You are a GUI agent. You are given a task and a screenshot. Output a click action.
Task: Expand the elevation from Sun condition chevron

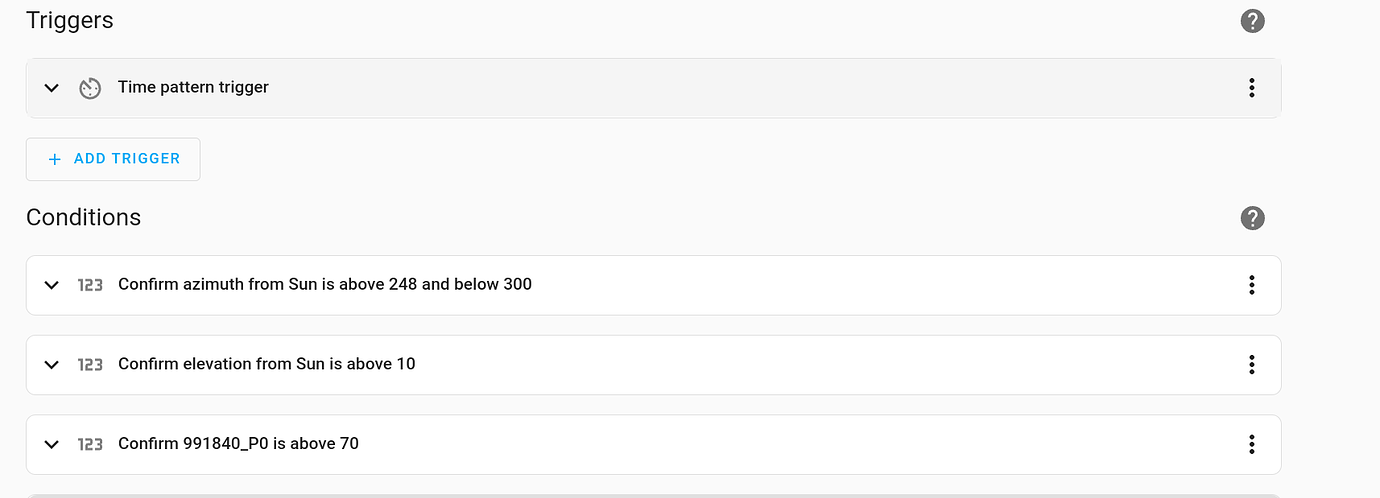52,365
